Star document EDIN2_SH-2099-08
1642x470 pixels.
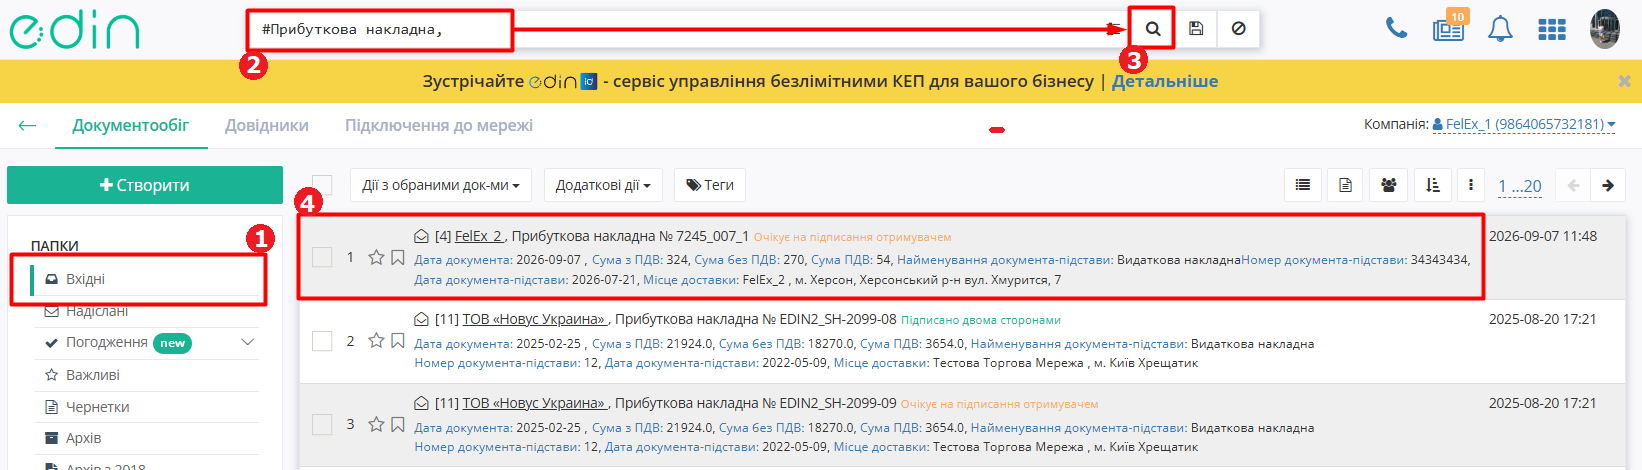click(376, 340)
